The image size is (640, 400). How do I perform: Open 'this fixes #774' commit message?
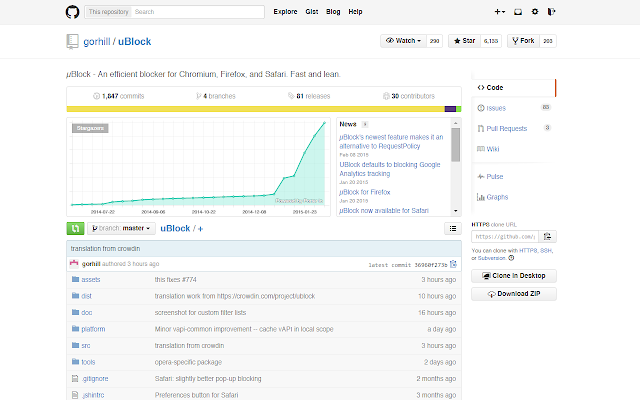[x=176, y=280]
